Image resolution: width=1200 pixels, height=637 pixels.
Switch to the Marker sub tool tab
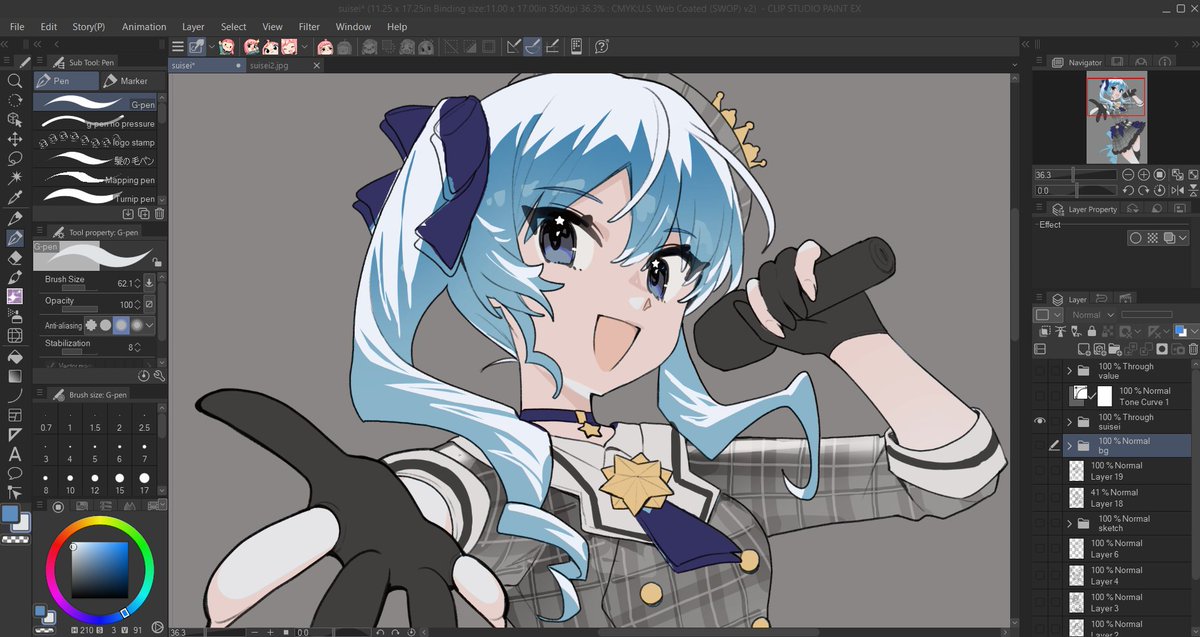(132, 81)
